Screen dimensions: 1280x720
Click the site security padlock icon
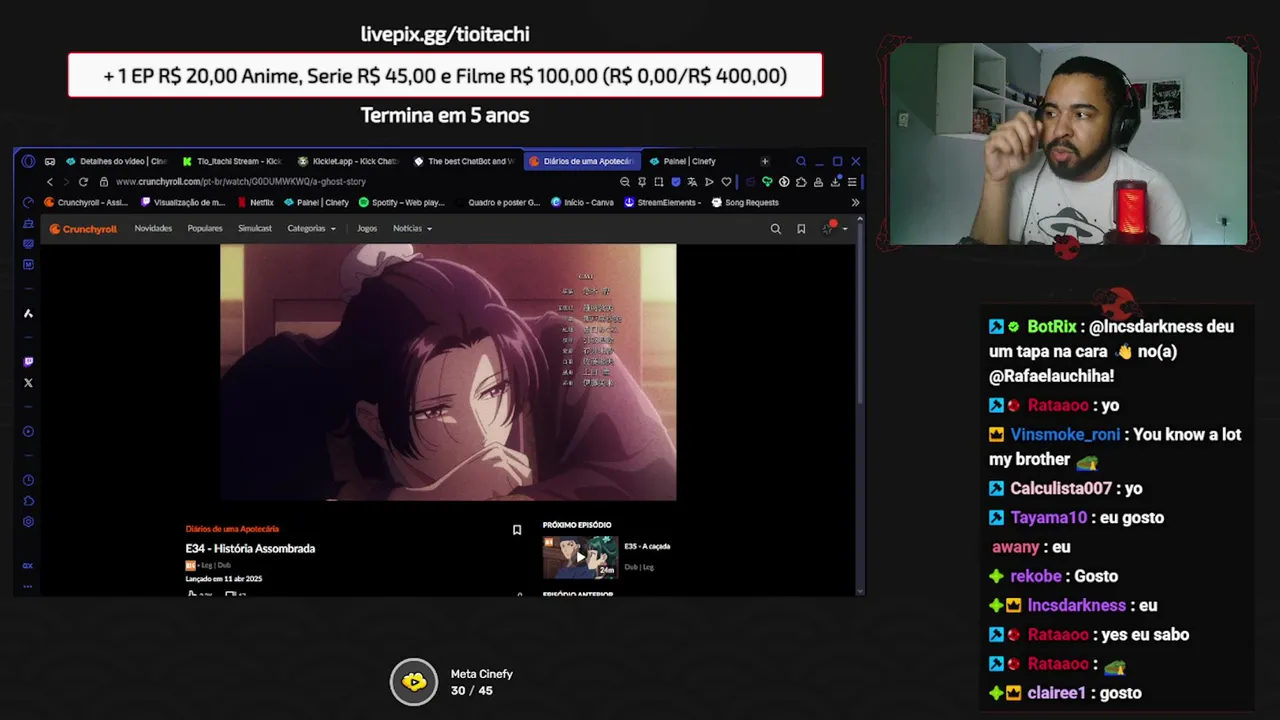point(104,182)
